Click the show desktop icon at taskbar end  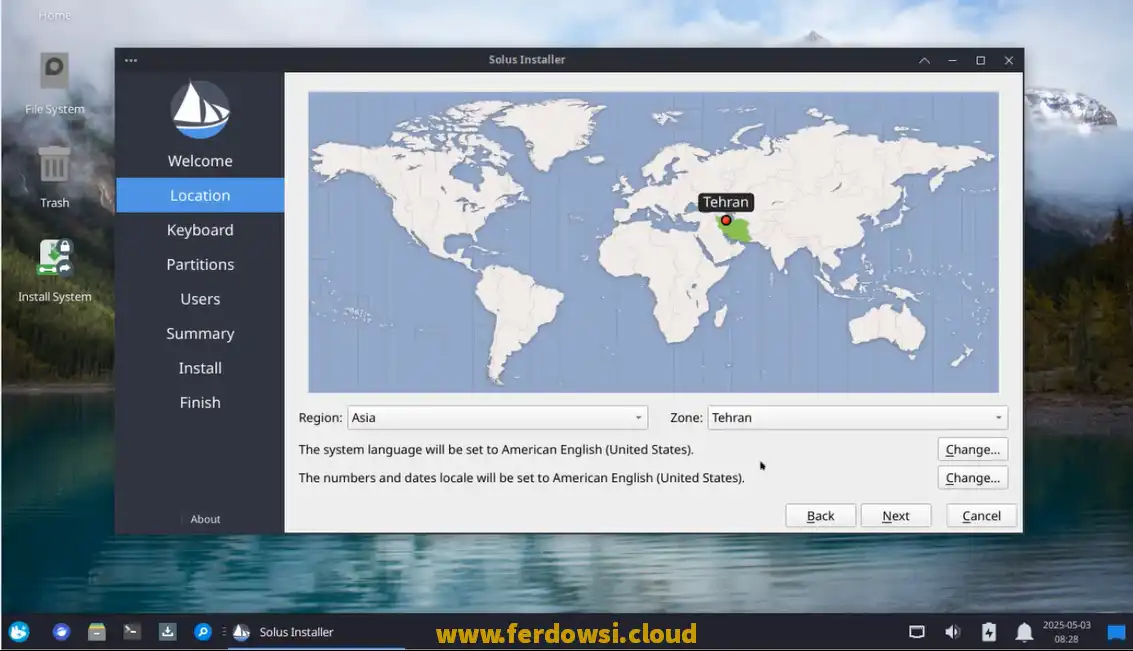(x=1116, y=633)
